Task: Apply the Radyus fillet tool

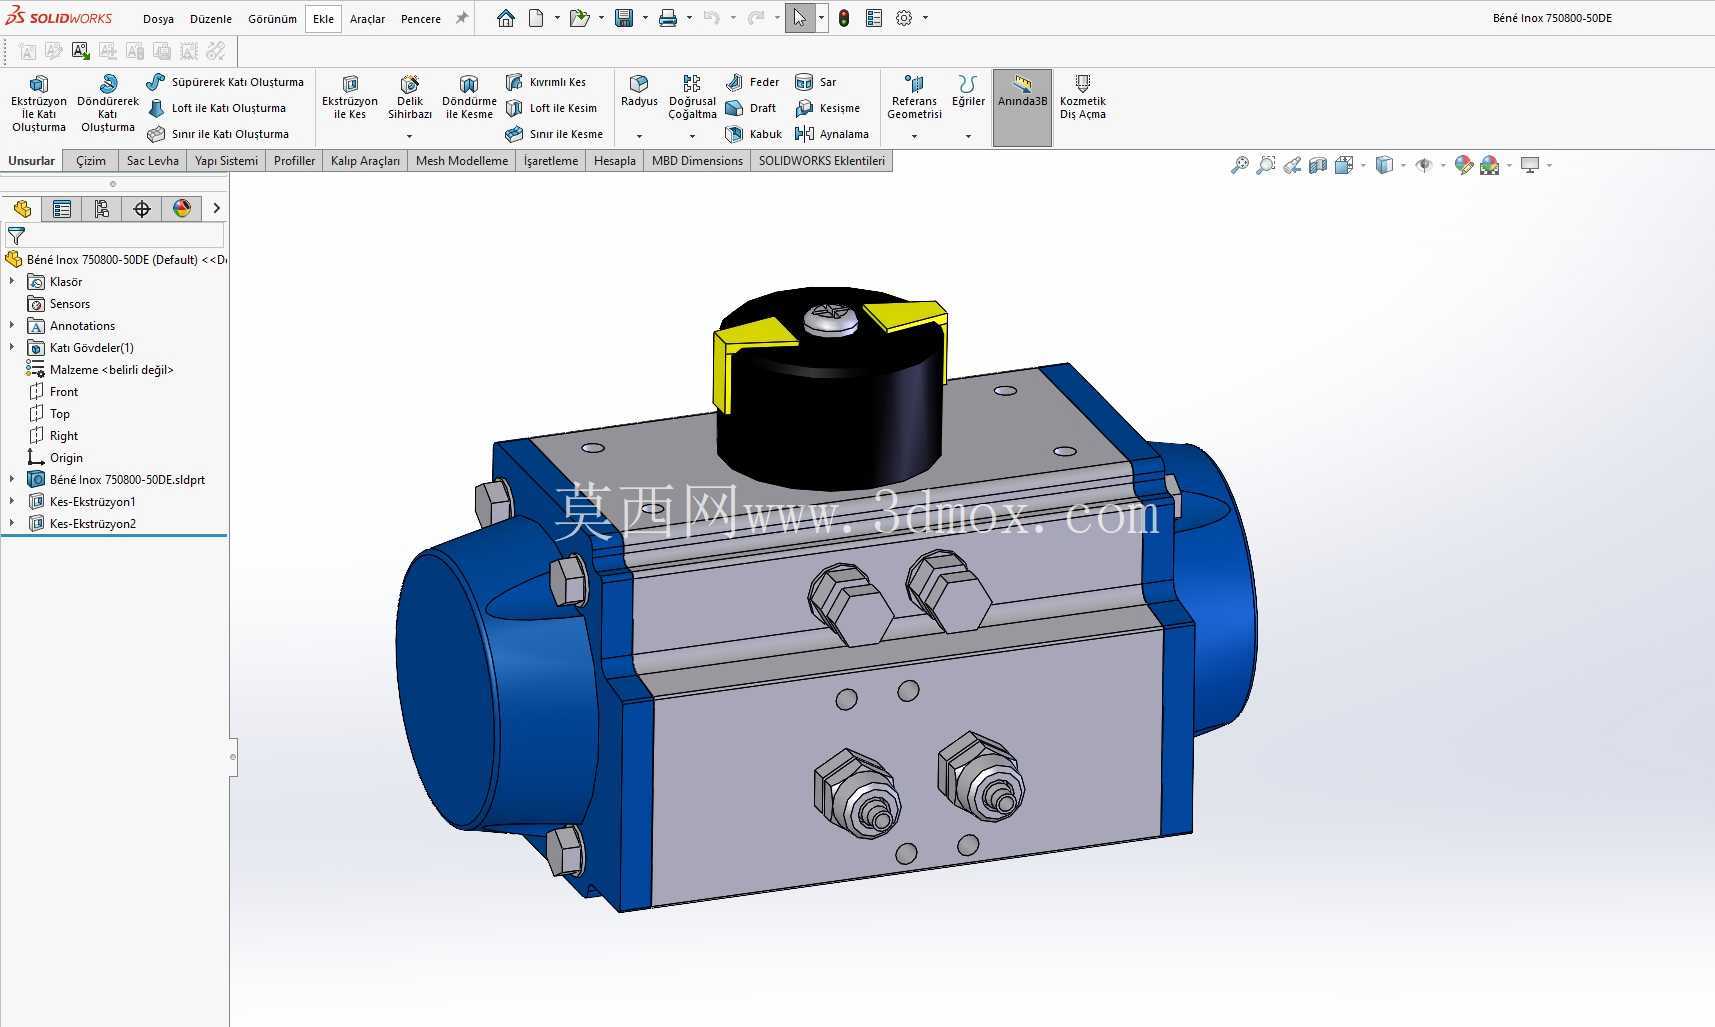Action: click(639, 91)
